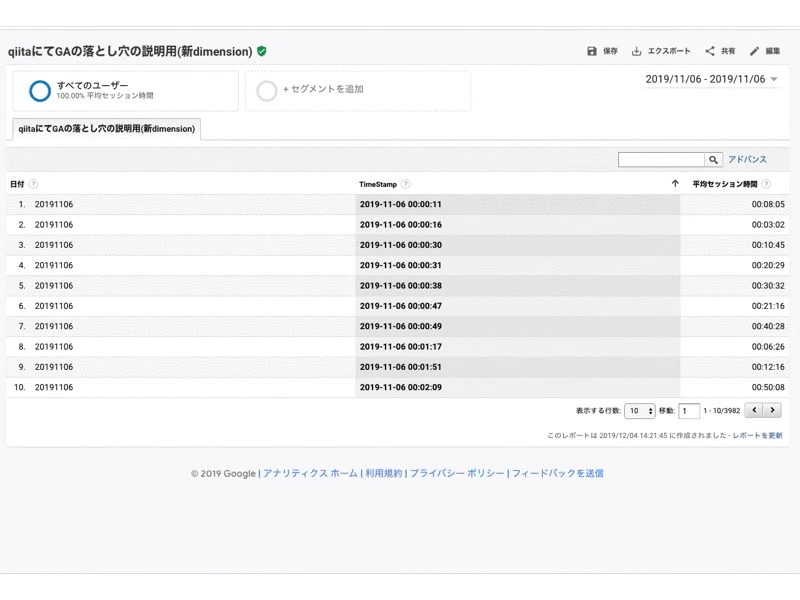Click the 共有 share label
Image resolution: width=800 pixels, height=600 pixels.
pyautogui.click(x=728, y=51)
